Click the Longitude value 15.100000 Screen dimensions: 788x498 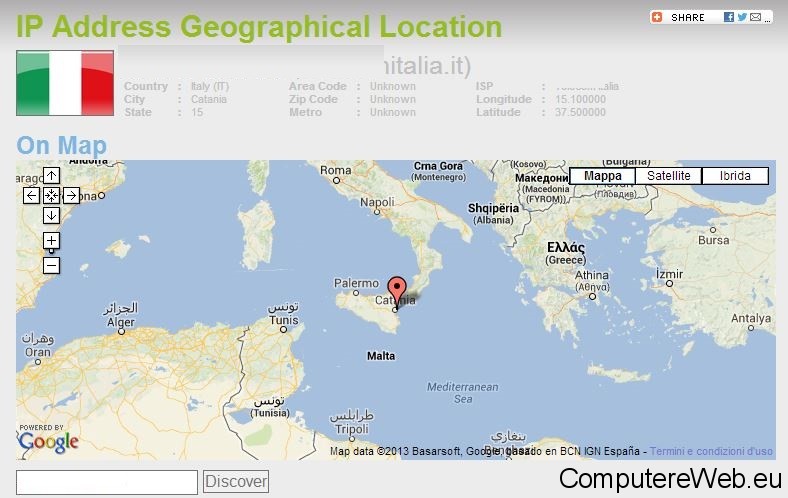(580, 99)
